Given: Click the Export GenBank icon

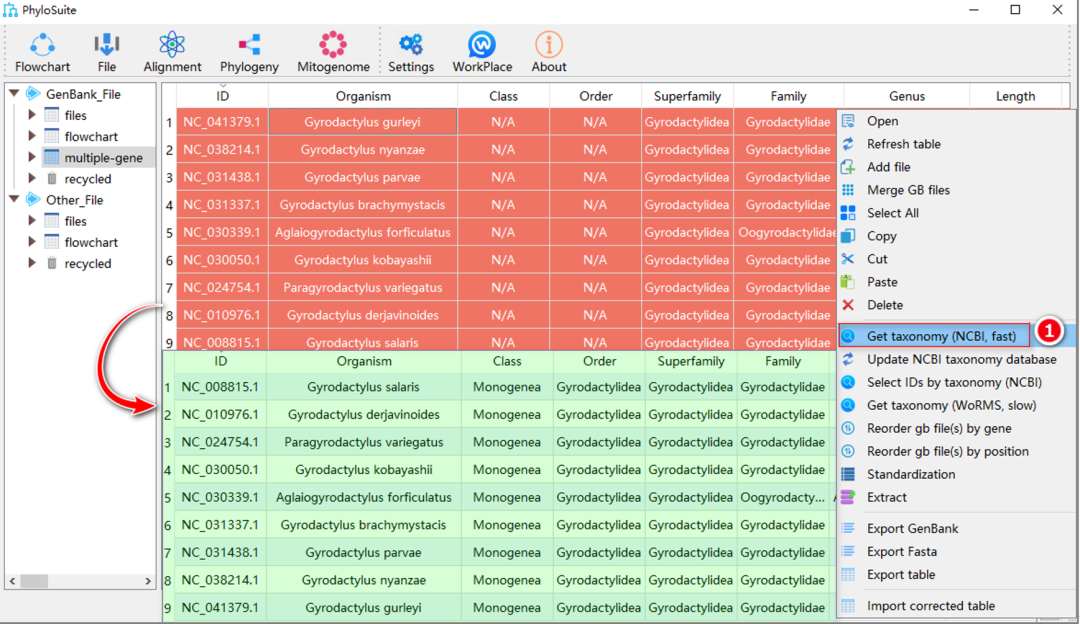Looking at the screenshot, I should 849,528.
